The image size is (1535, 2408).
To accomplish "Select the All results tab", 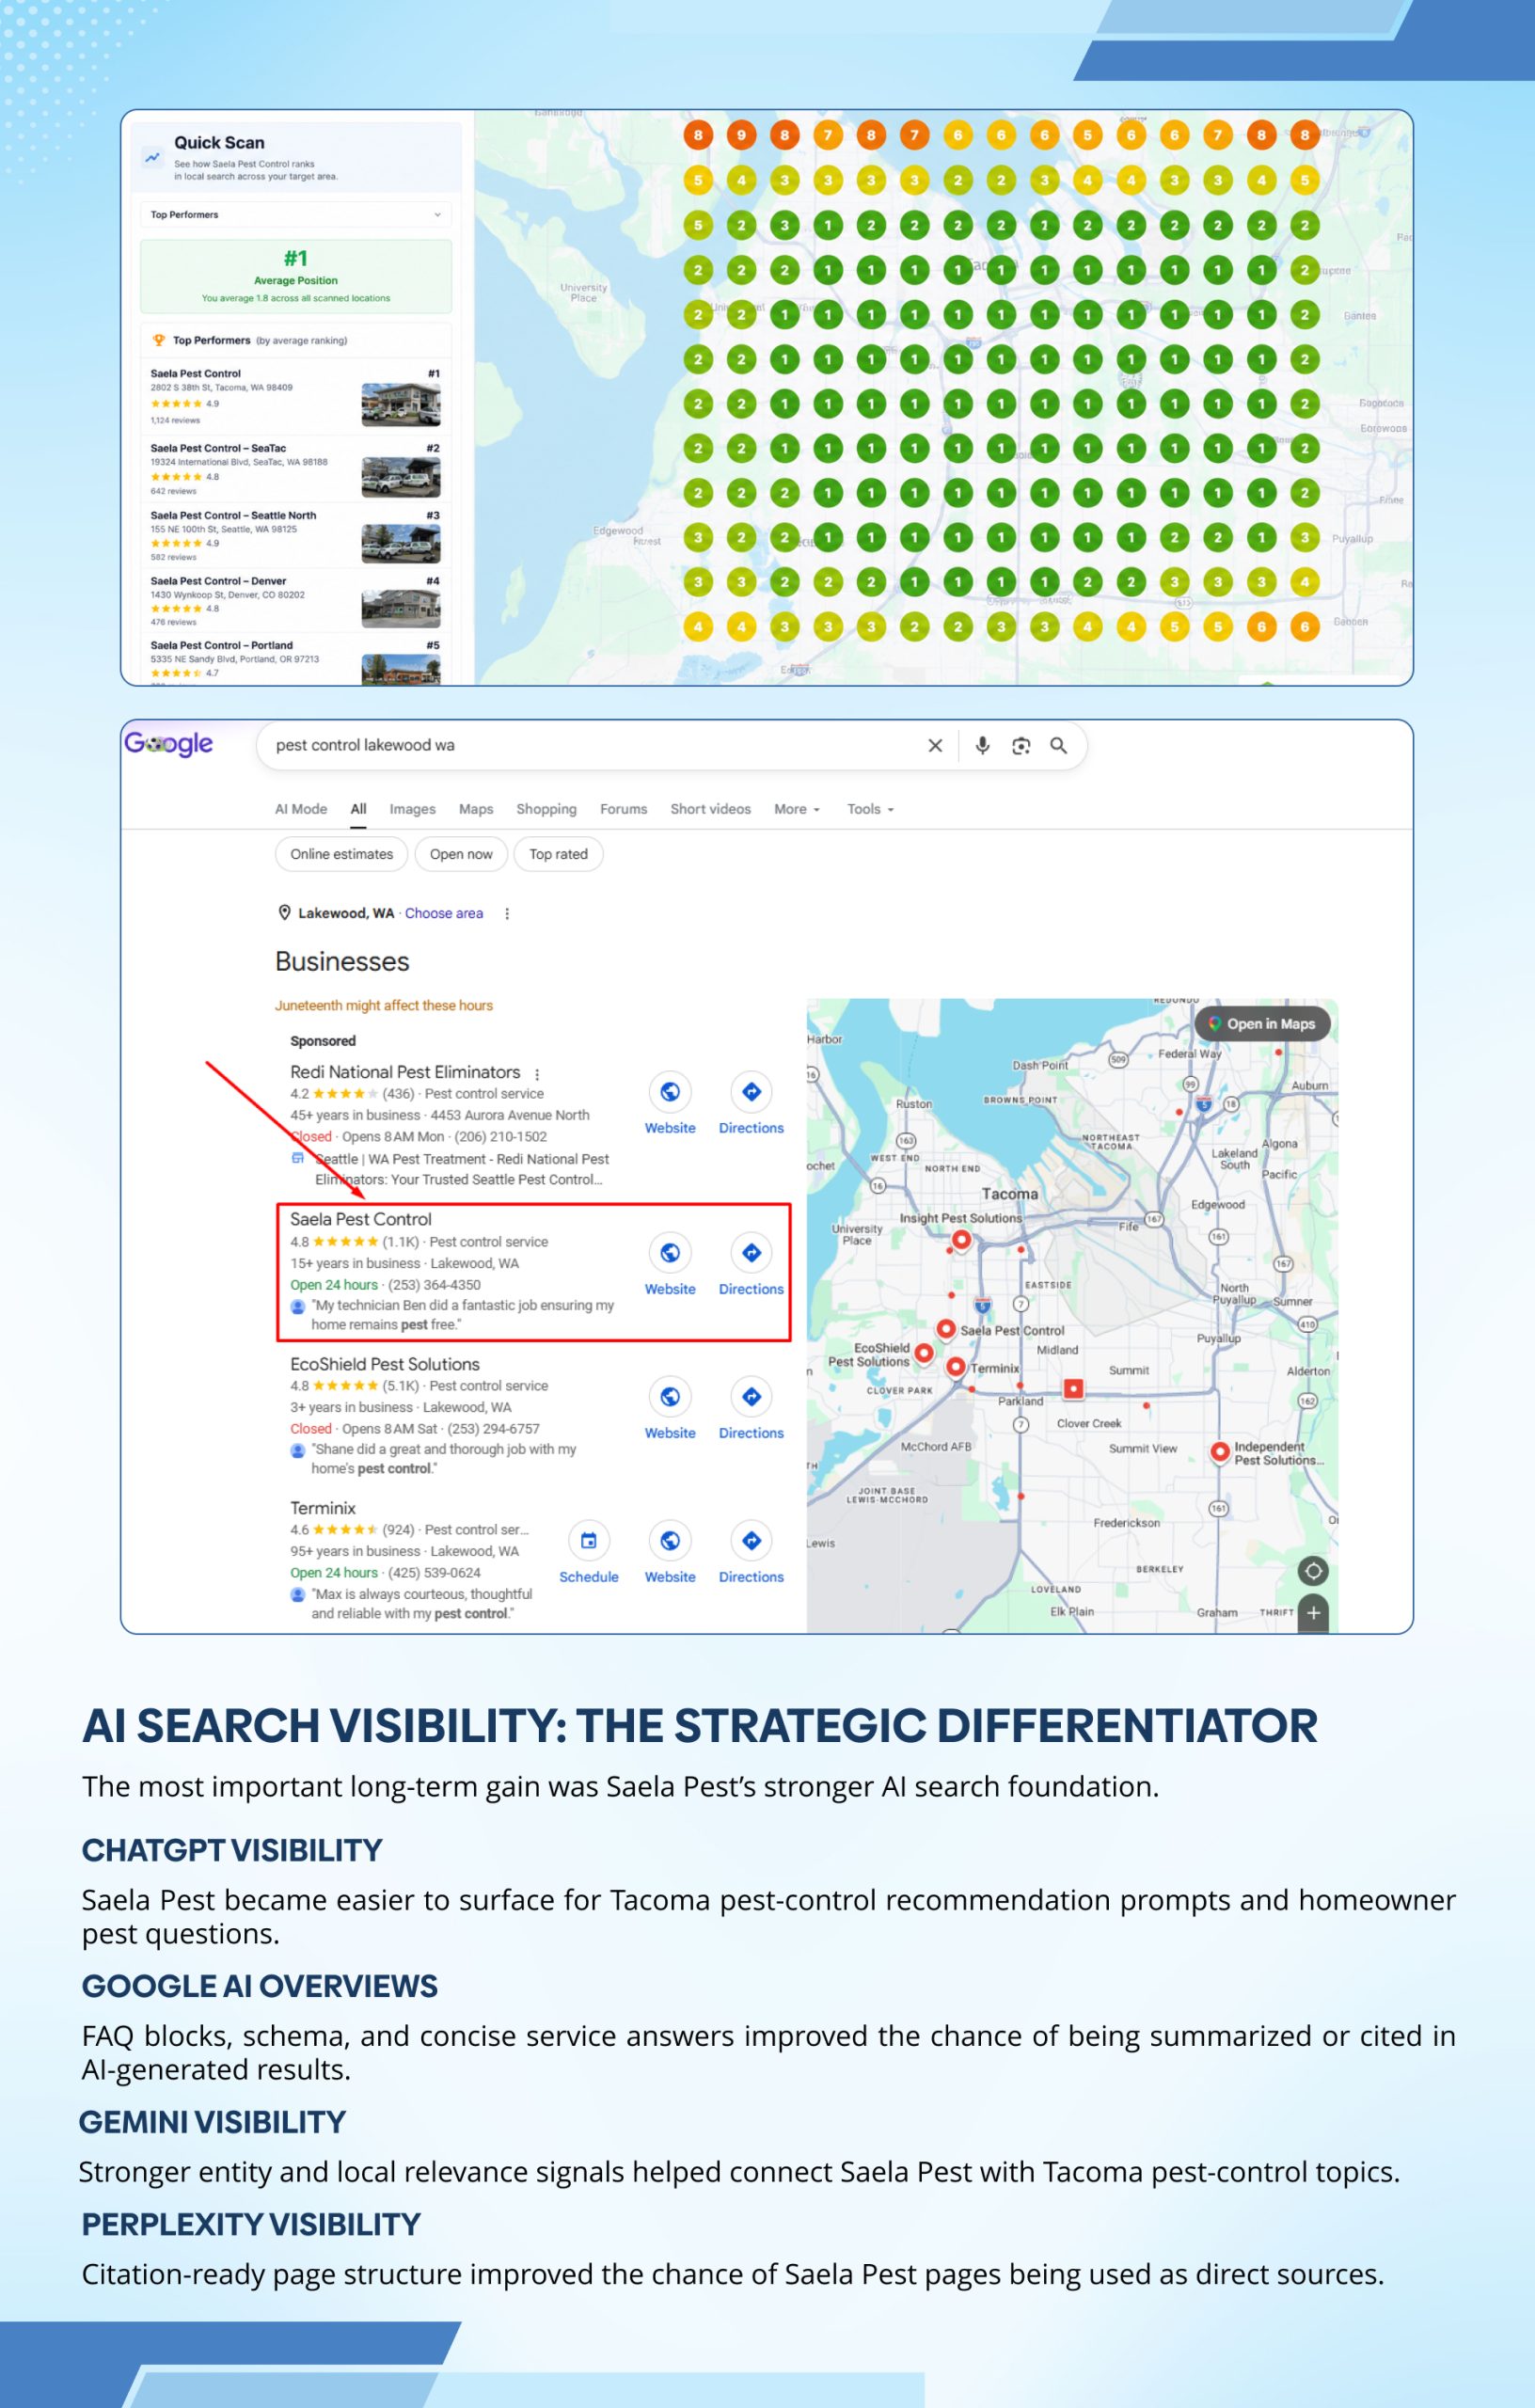I will pyautogui.click(x=358, y=809).
